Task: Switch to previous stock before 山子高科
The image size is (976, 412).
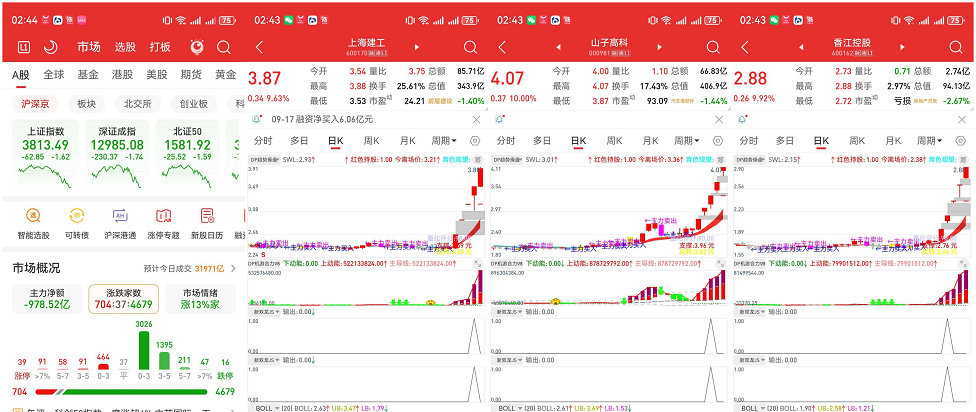Action: [559, 47]
